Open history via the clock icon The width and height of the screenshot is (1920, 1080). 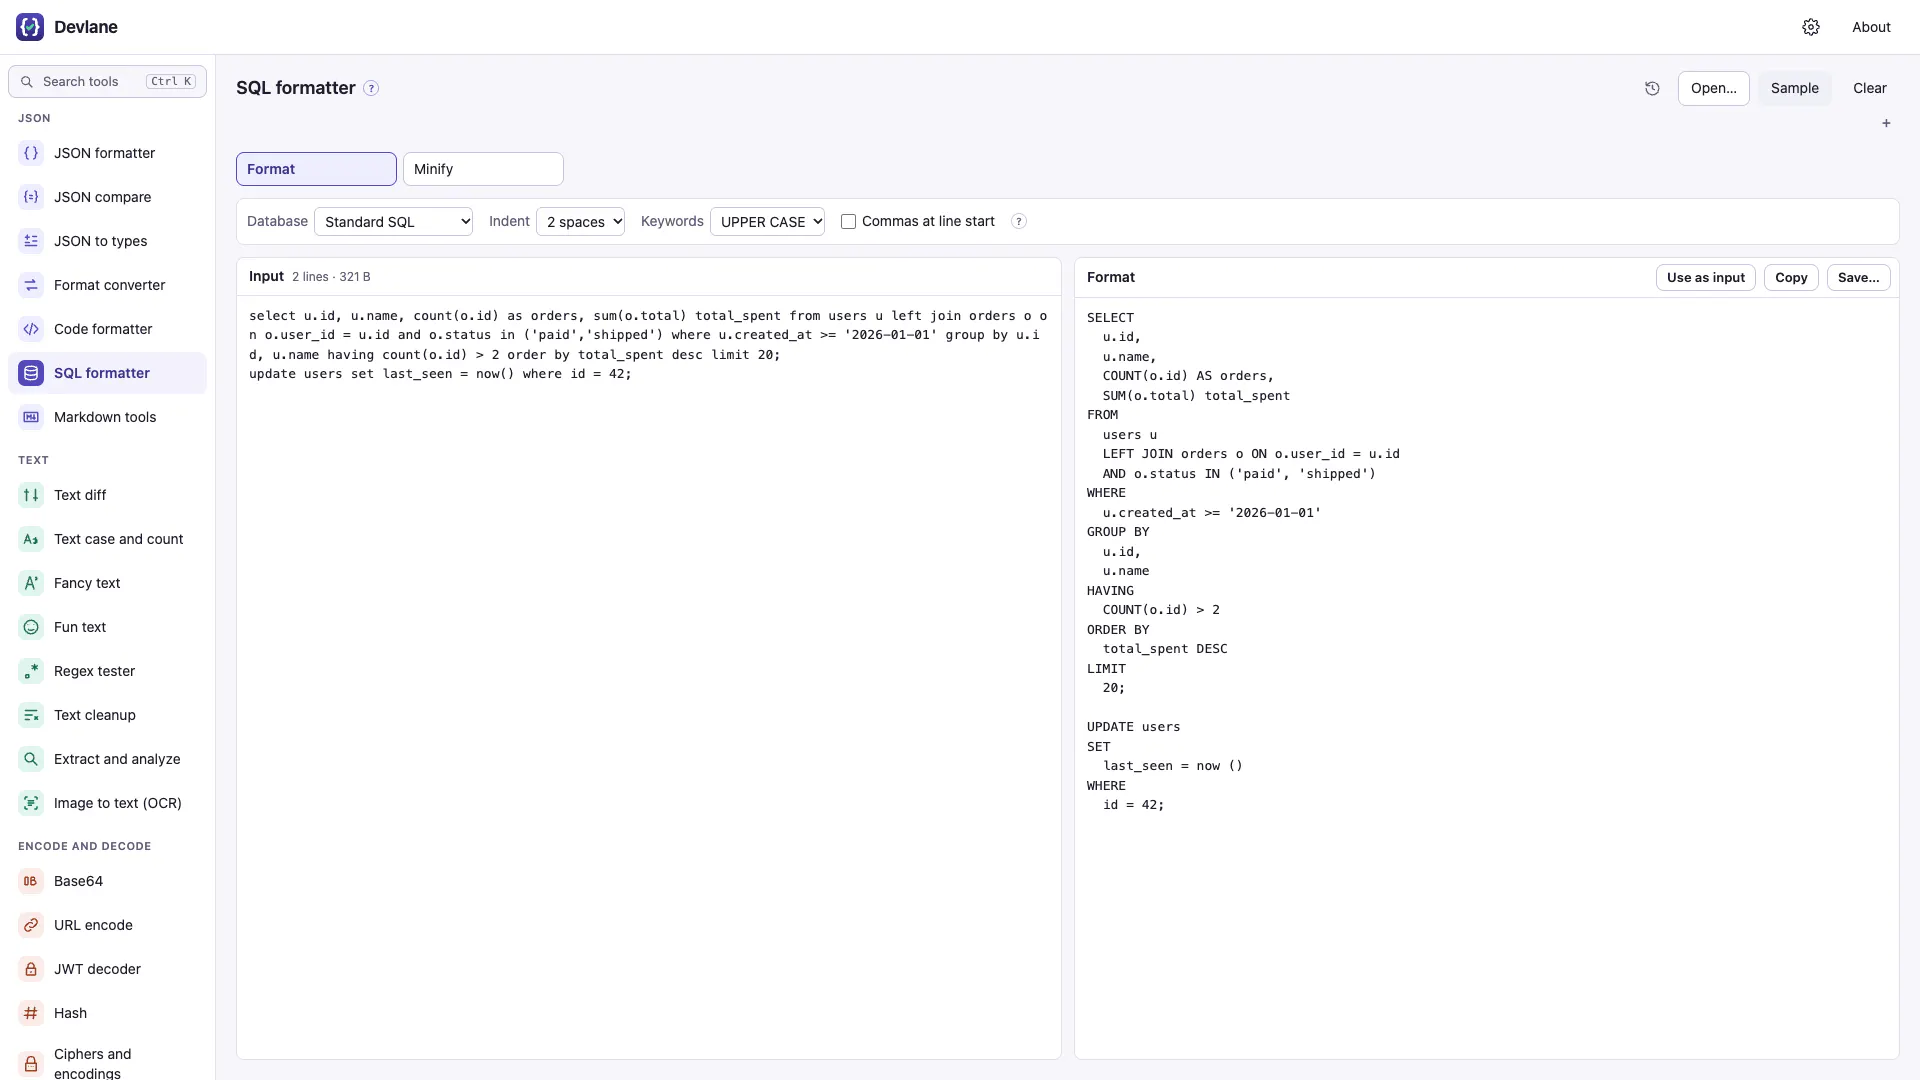pyautogui.click(x=1652, y=88)
